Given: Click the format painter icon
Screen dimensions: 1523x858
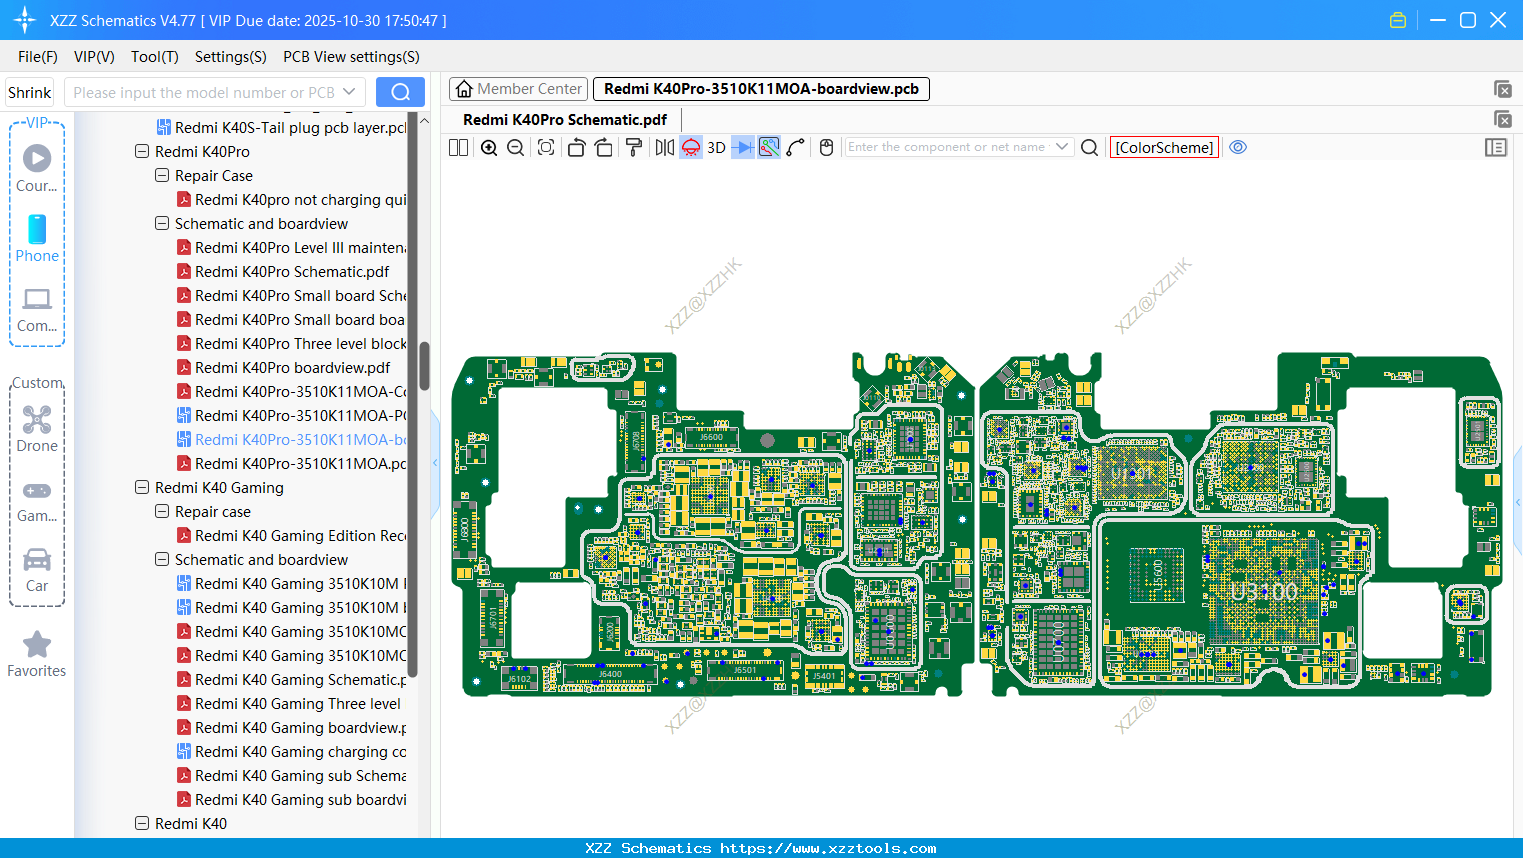Looking at the screenshot, I should pyautogui.click(x=634, y=148).
